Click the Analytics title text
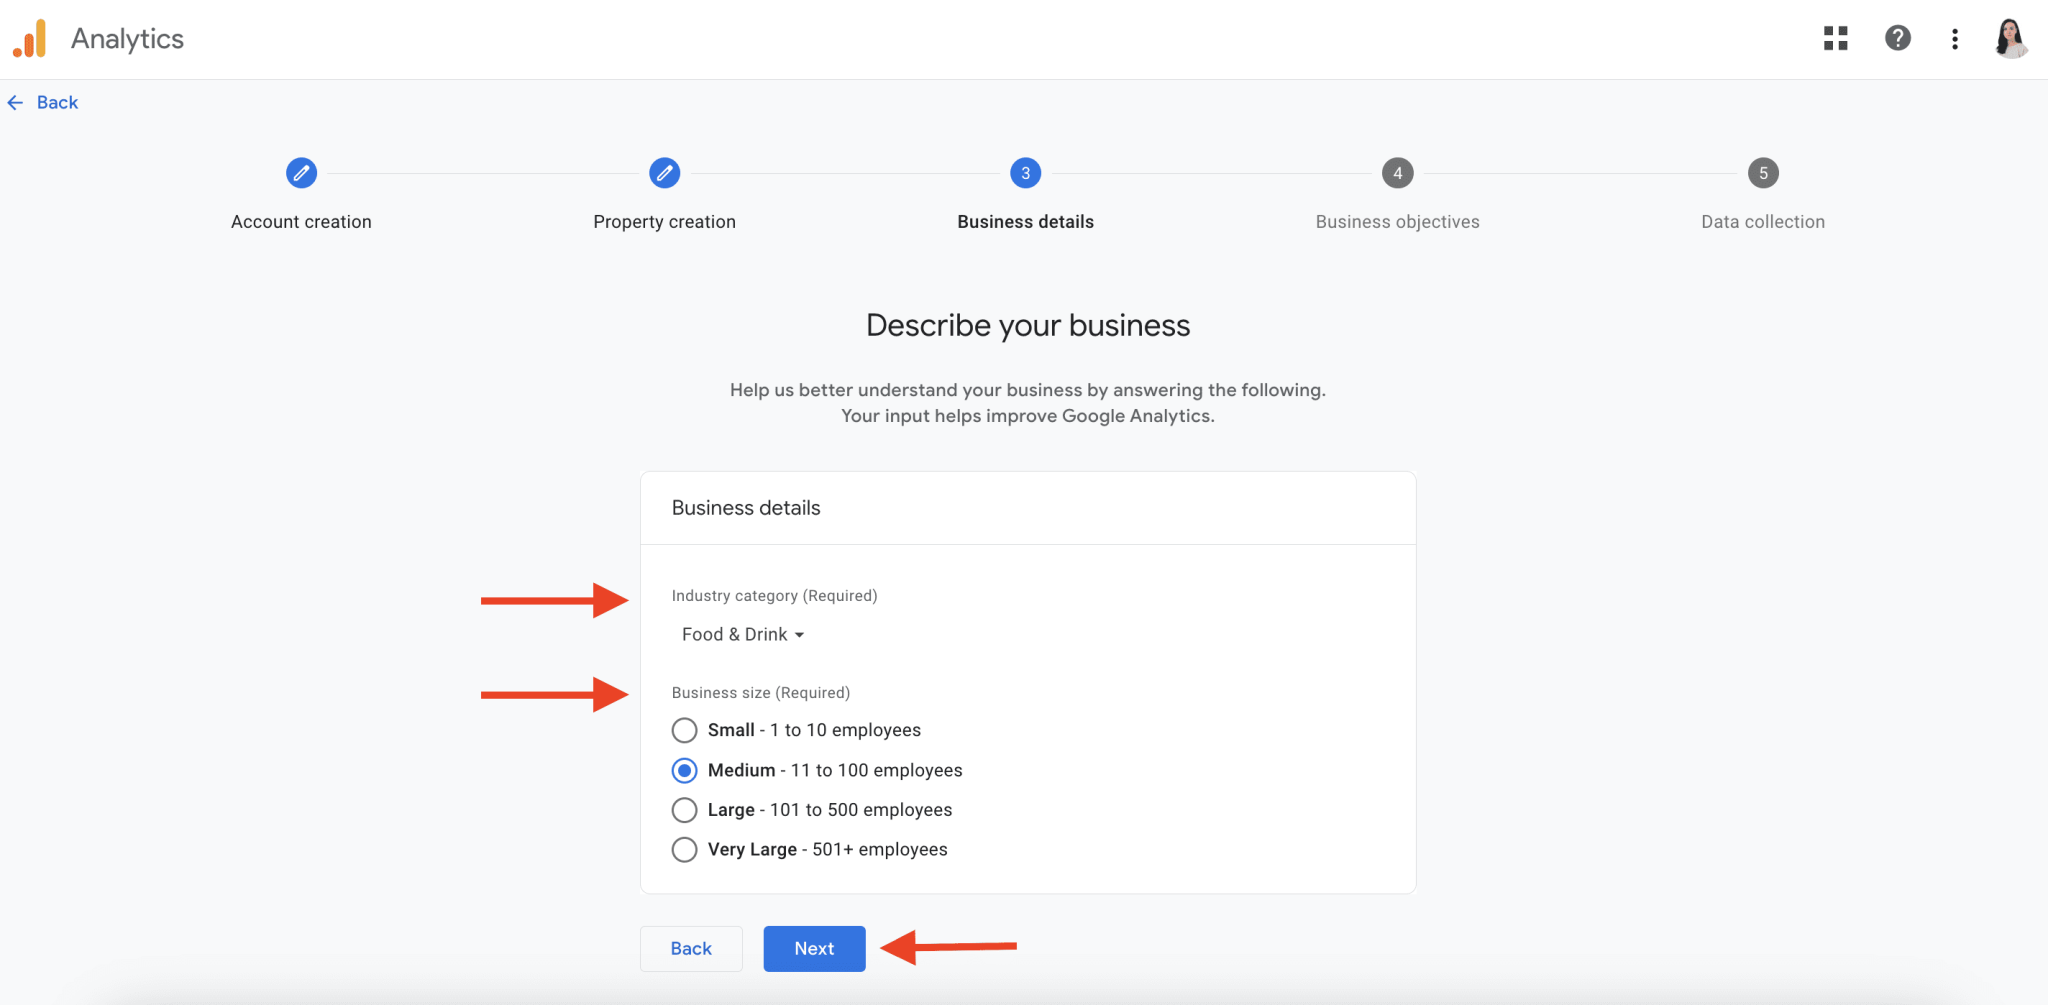This screenshot has width=2048, height=1005. click(x=127, y=39)
